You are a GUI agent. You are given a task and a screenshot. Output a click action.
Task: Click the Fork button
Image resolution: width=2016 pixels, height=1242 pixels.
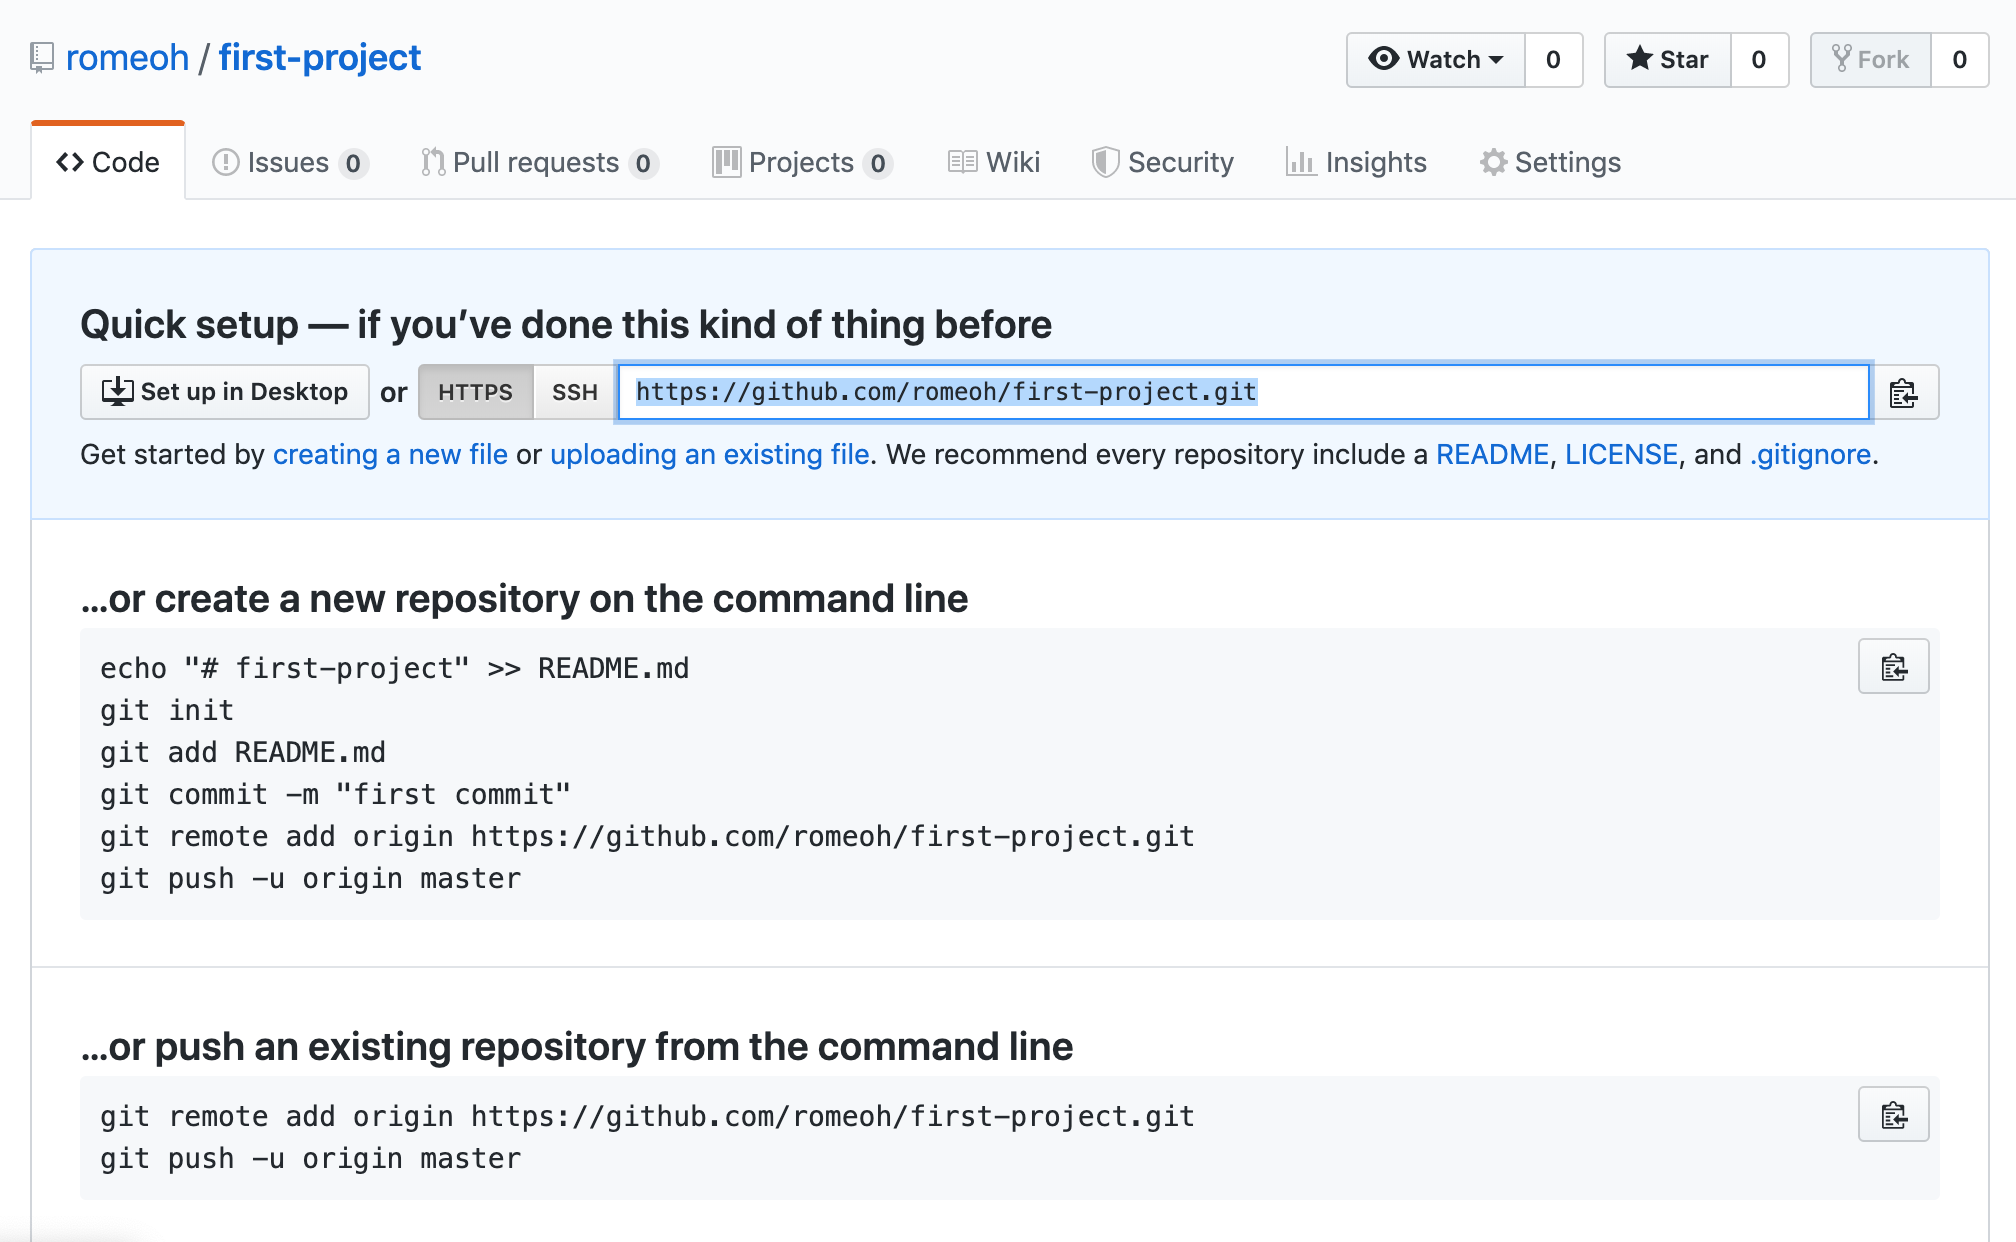[1870, 60]
